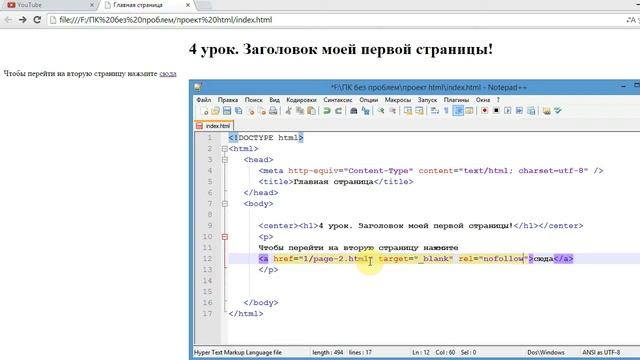This screenshot has height=360, width=640.
Task: Start macro recording with red dot icon
Action: (x=484, y=111)
